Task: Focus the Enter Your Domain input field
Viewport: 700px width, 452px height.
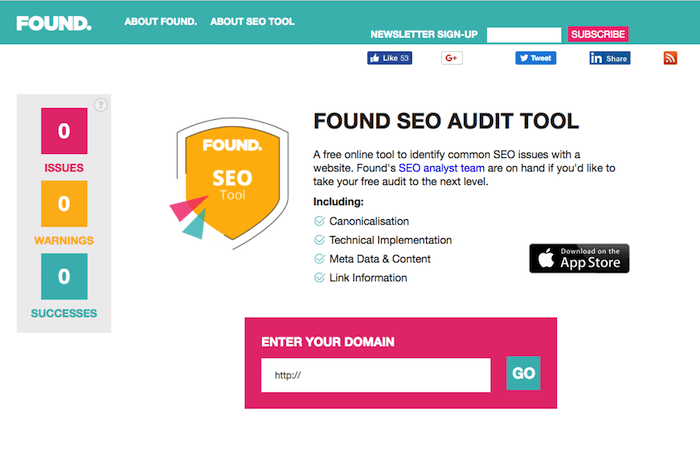Action: [x=375, y=375]
